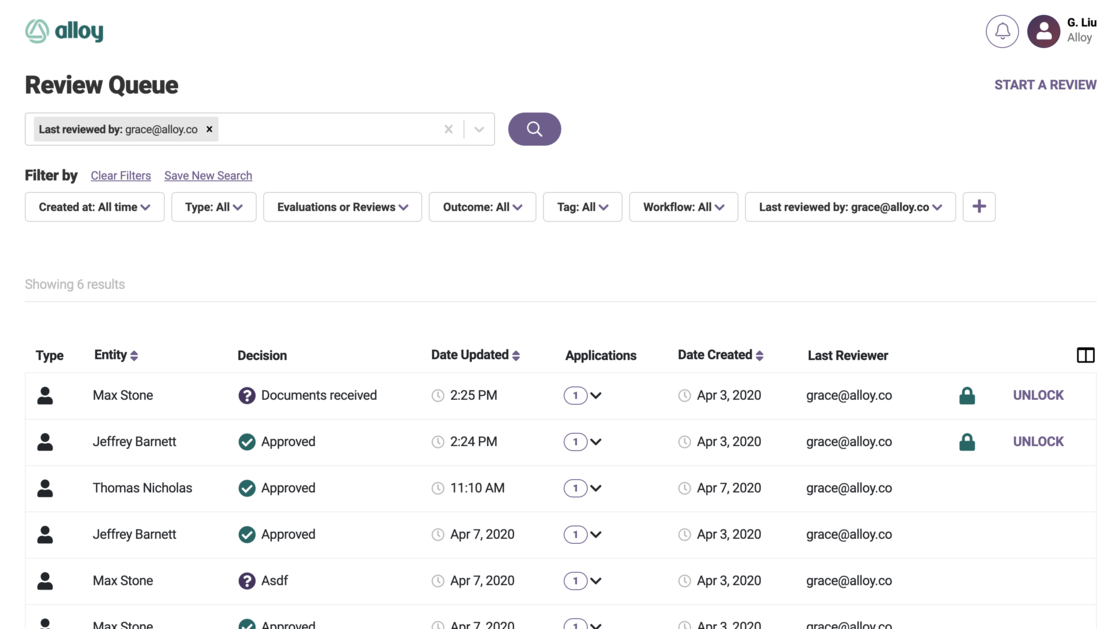1120x629 pixels.
Task: Click the notifications bell icon
Action: [1002, 31]
